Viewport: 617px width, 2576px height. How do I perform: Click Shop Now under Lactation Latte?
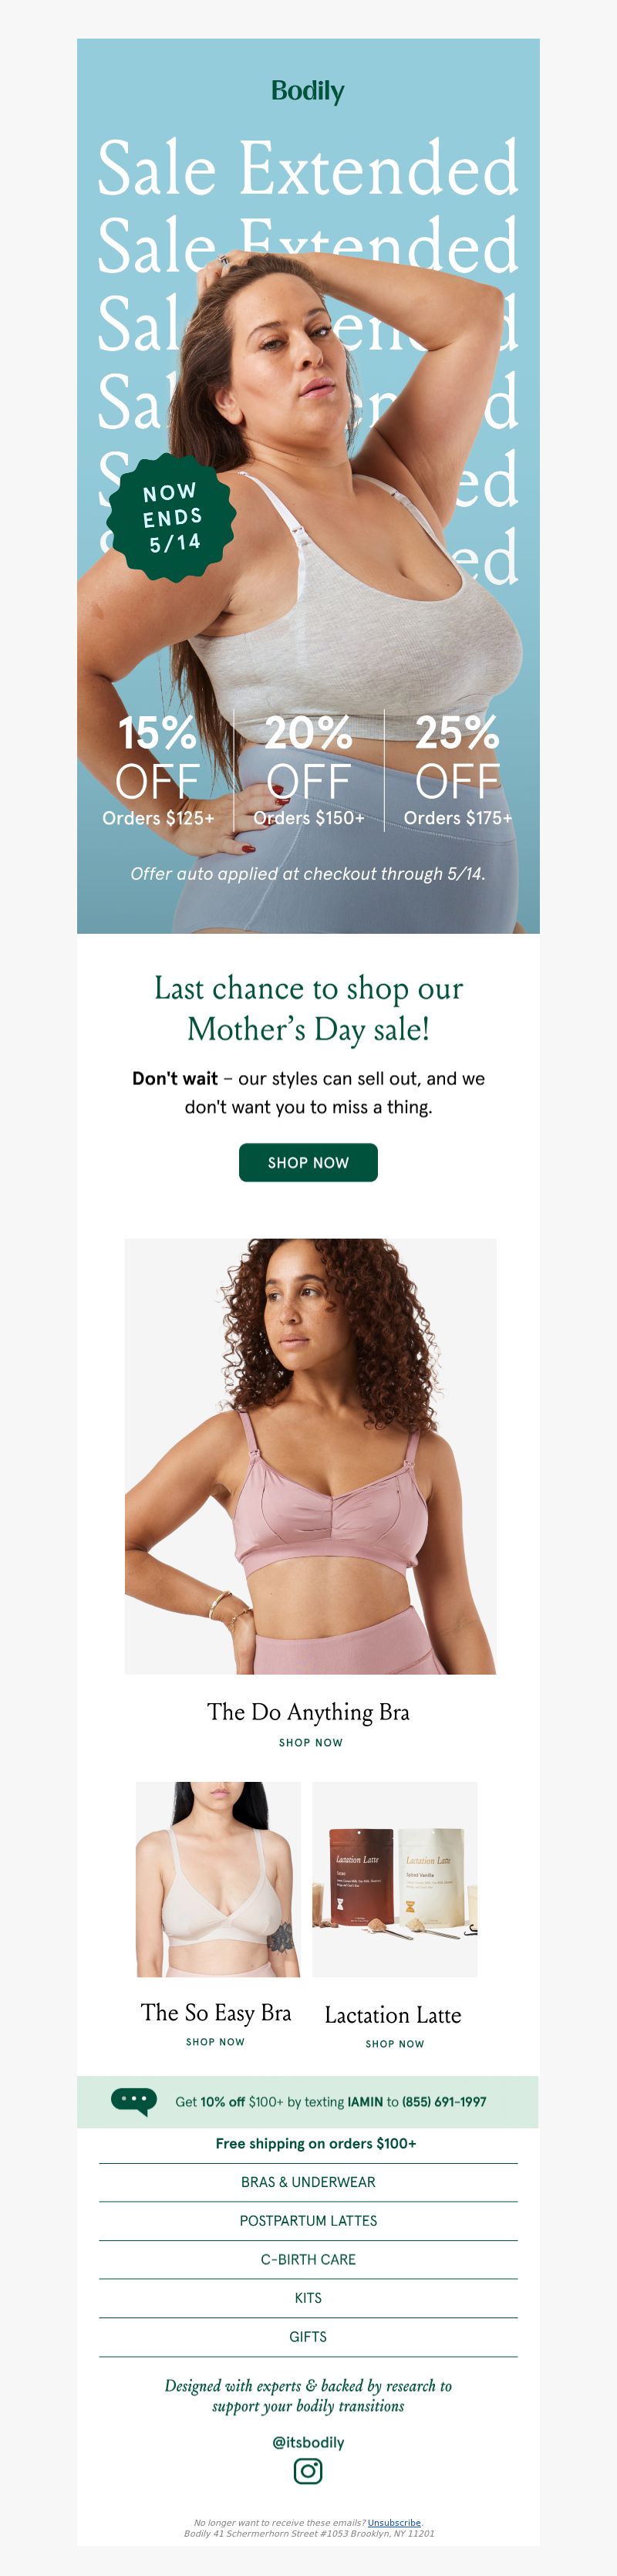(394, 2044)
